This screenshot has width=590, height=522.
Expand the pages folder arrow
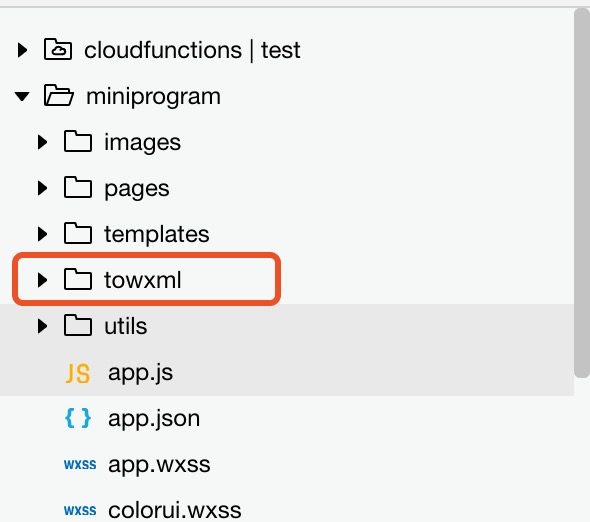point(43,188)
